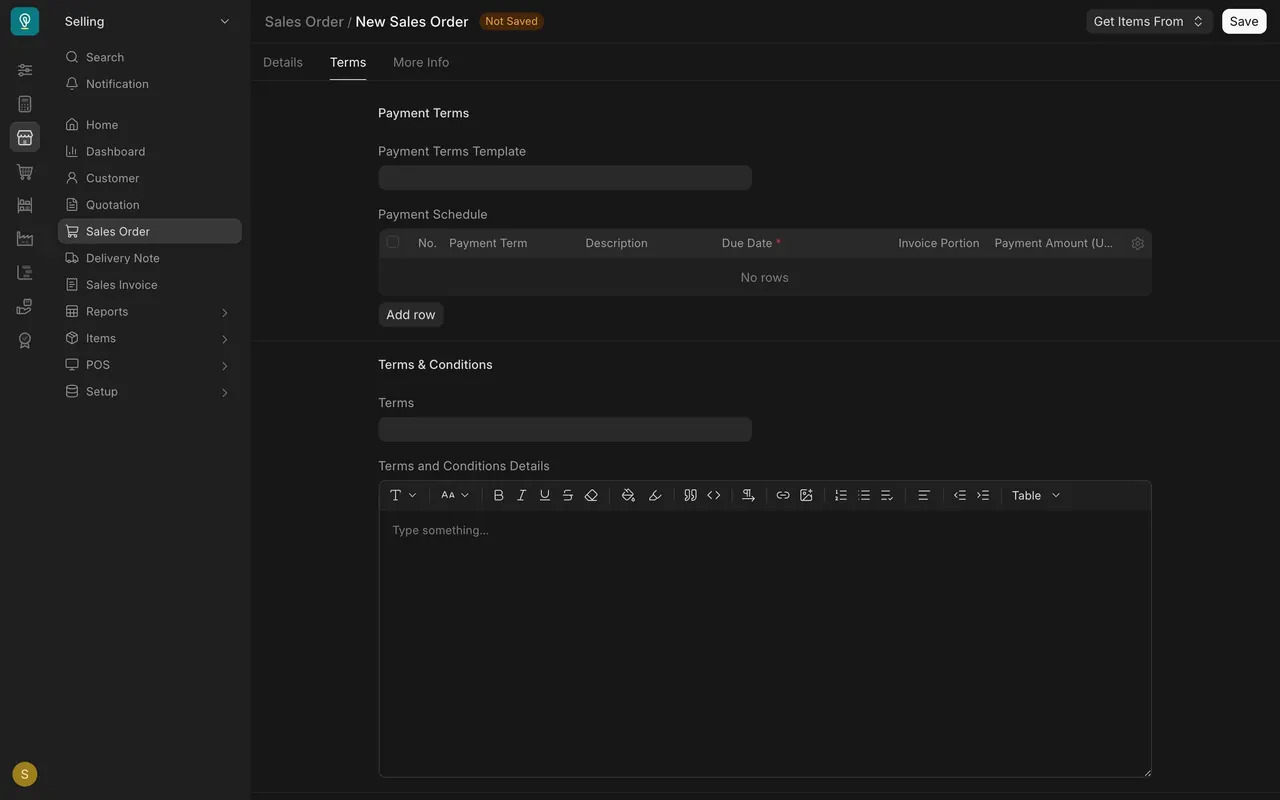
Task: Go to Sales Order breadcrumb link
Action: (304, 21)
